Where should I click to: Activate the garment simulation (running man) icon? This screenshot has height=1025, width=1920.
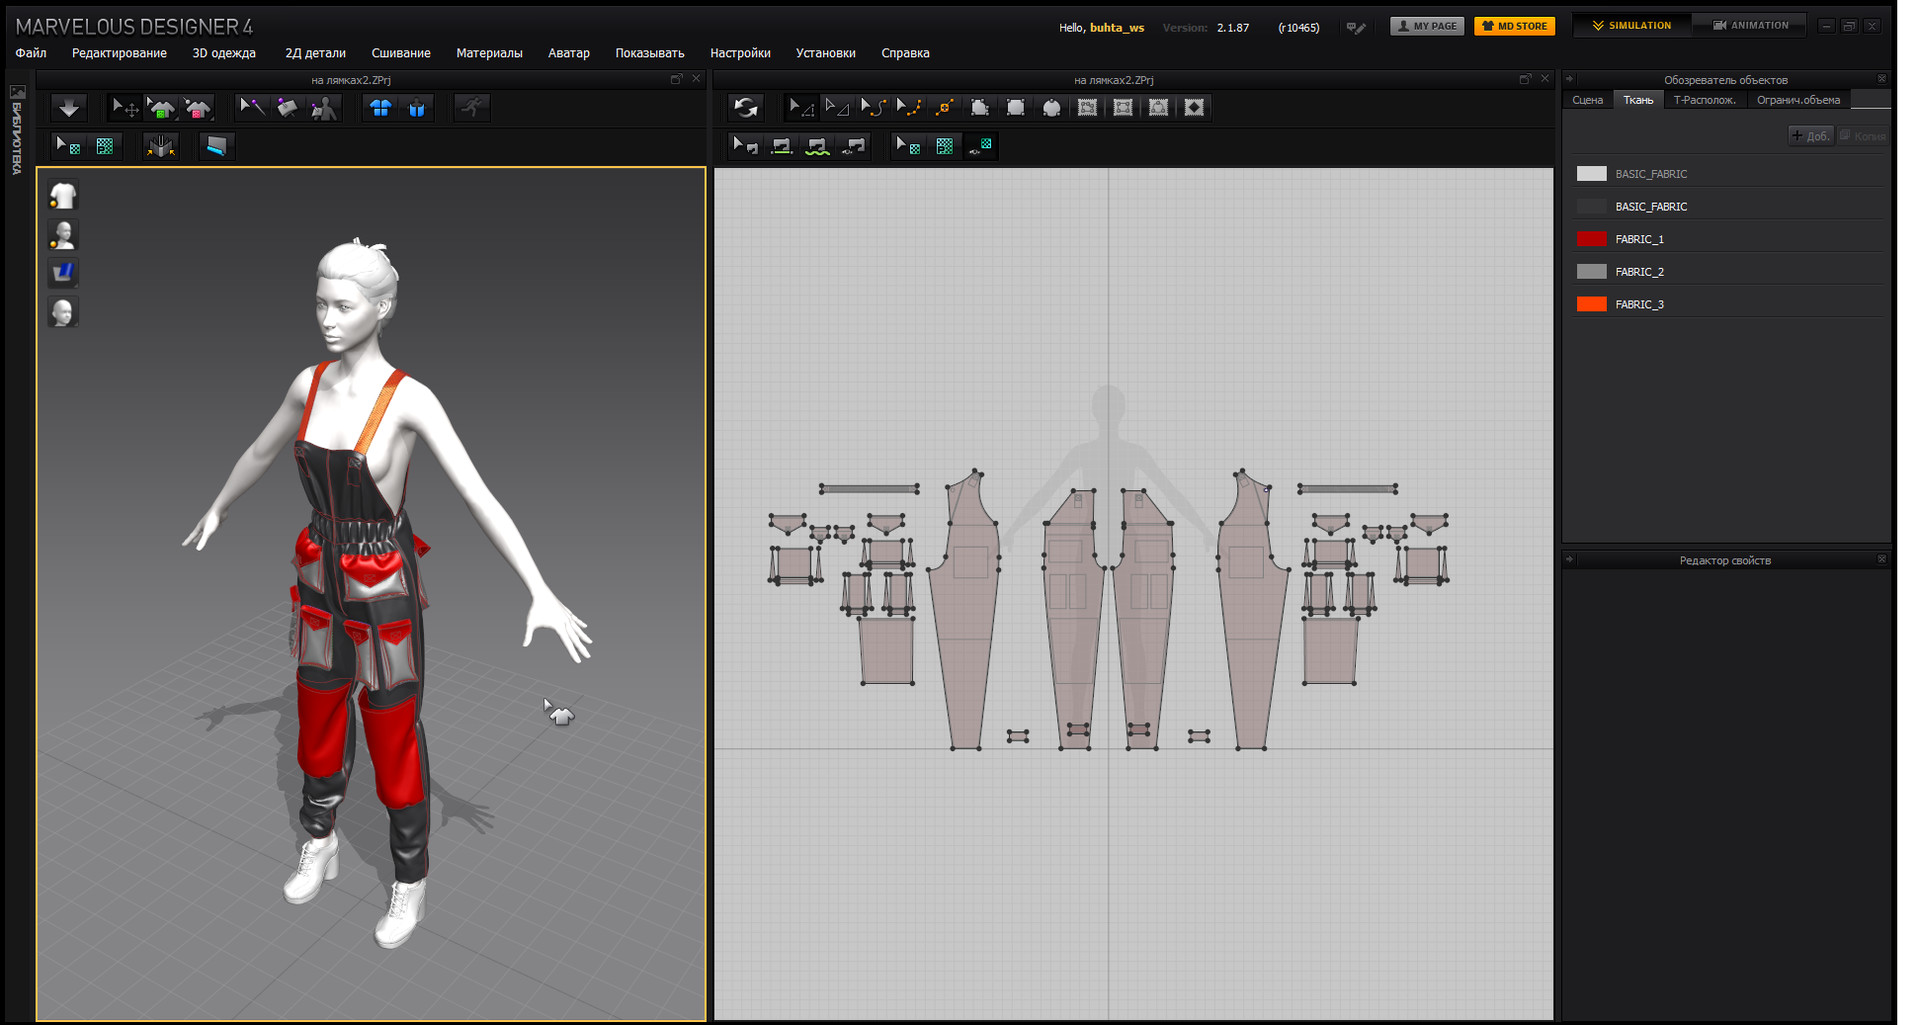pyautogui.click(x=471, y=107)
